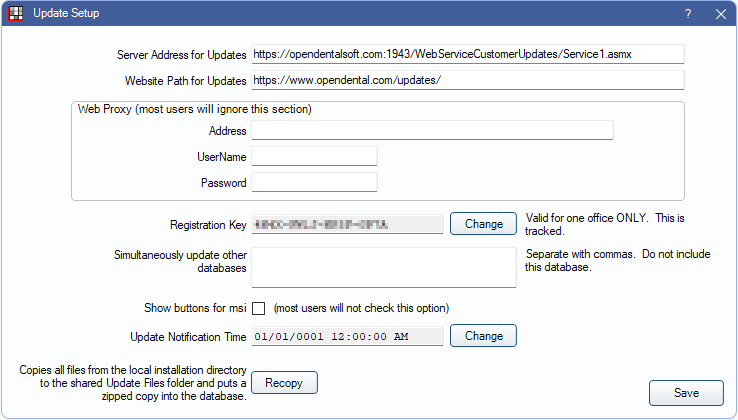Select the Update Notification Time field
The width and height of the screenshot is (738, 420).
(x=346, y=336)
